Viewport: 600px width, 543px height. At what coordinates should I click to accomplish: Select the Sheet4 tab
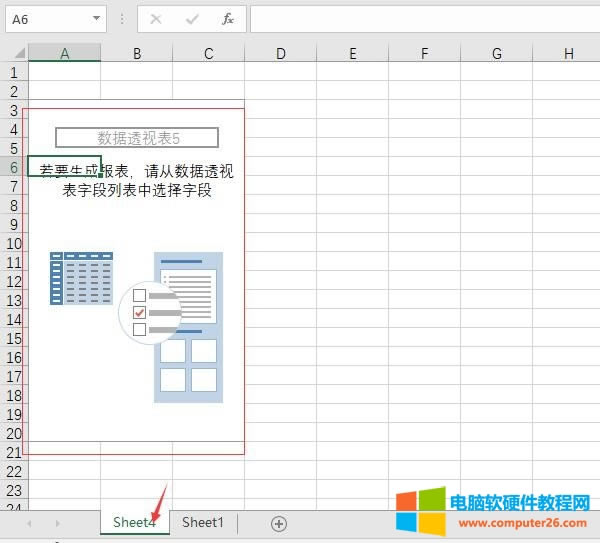pyautogui.click(x=134, y=522)
